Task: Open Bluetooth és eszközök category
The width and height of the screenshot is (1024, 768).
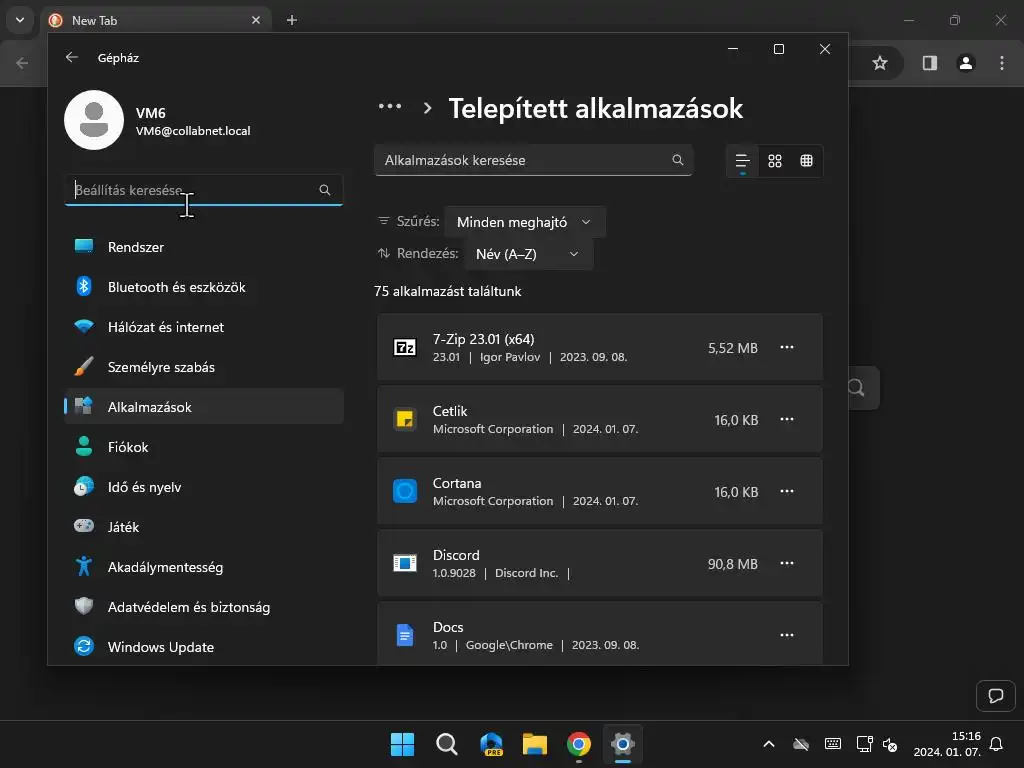Action: 204,287
